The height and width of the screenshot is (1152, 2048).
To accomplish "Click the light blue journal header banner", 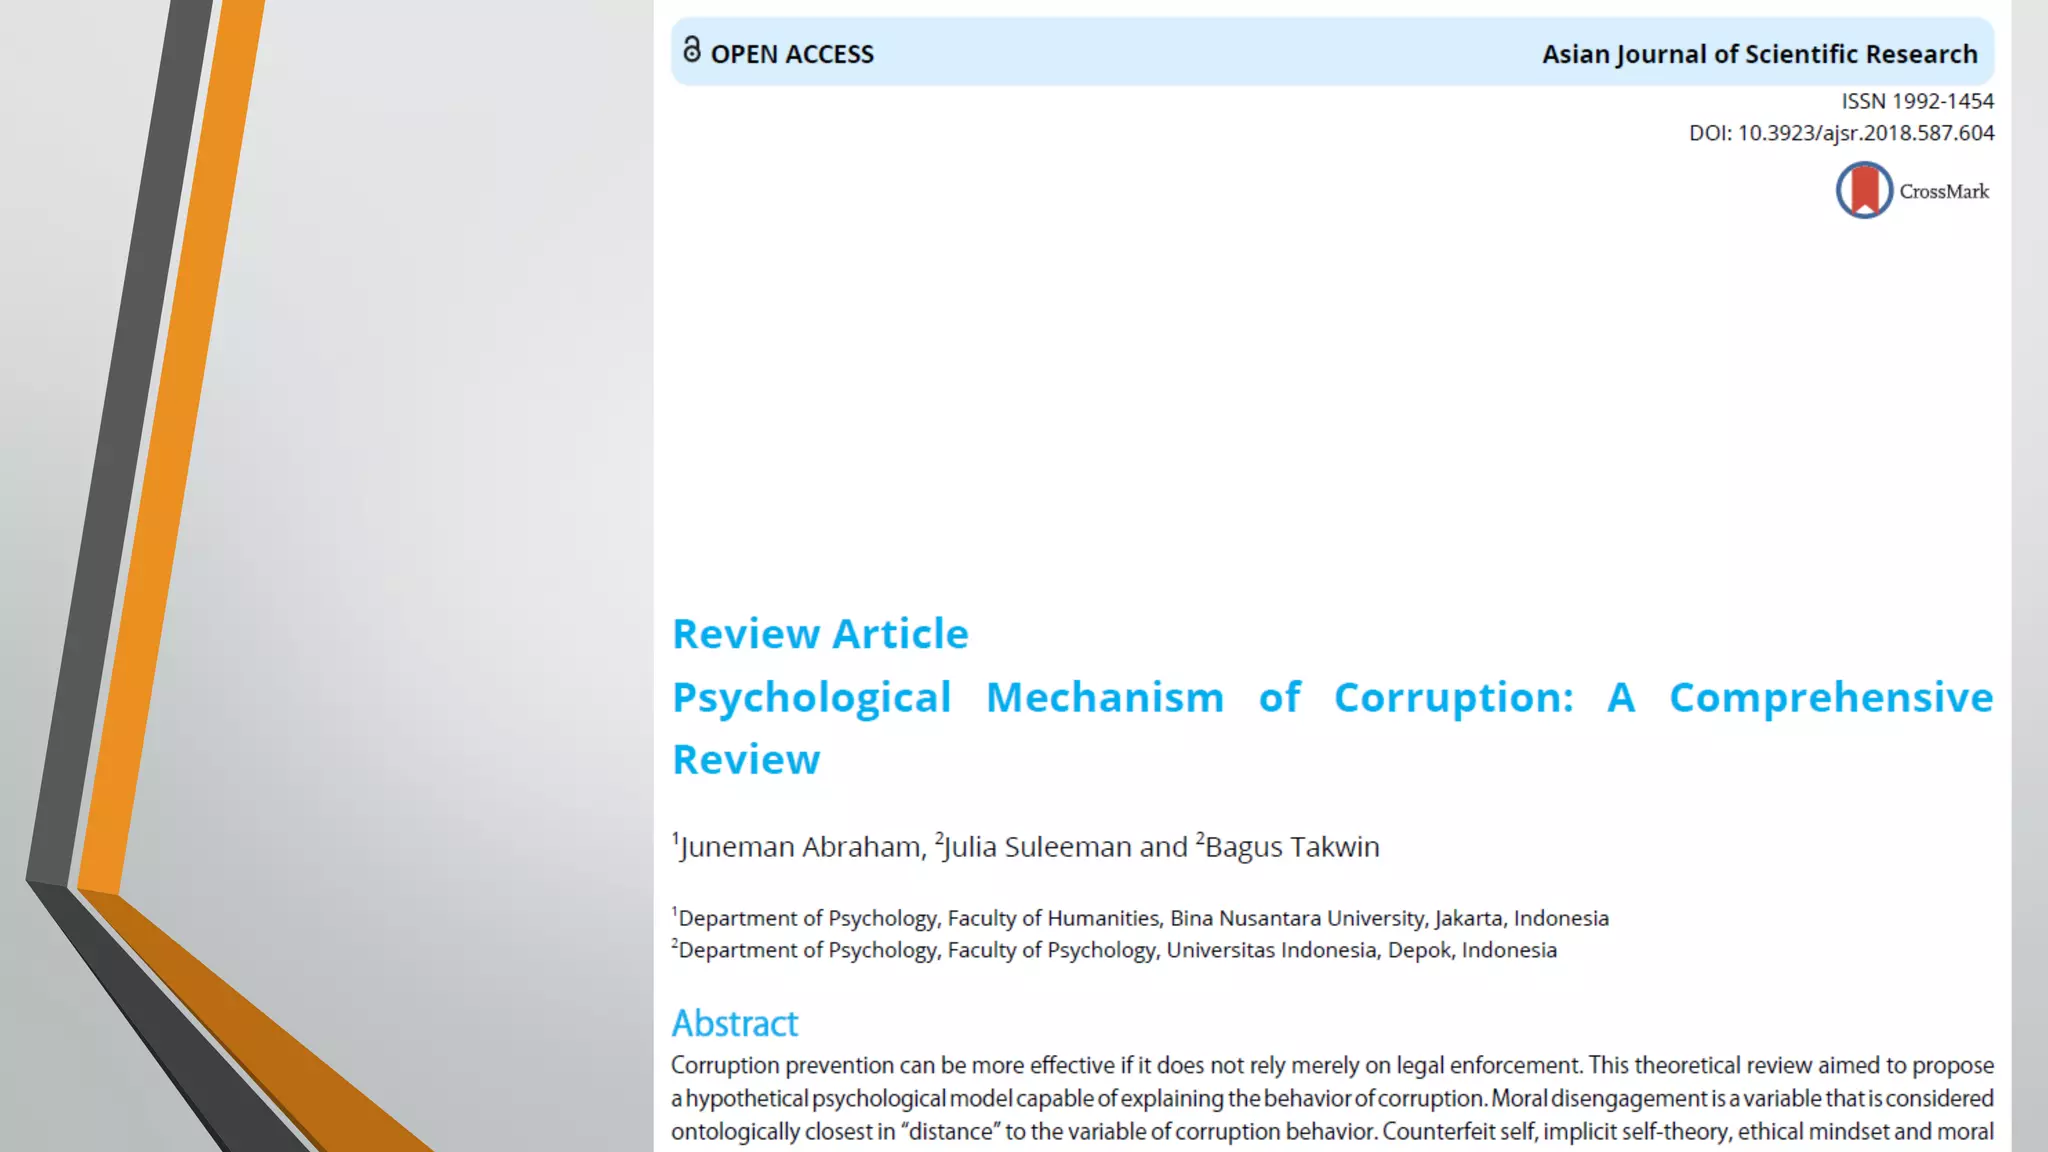I will (1200, 52).
